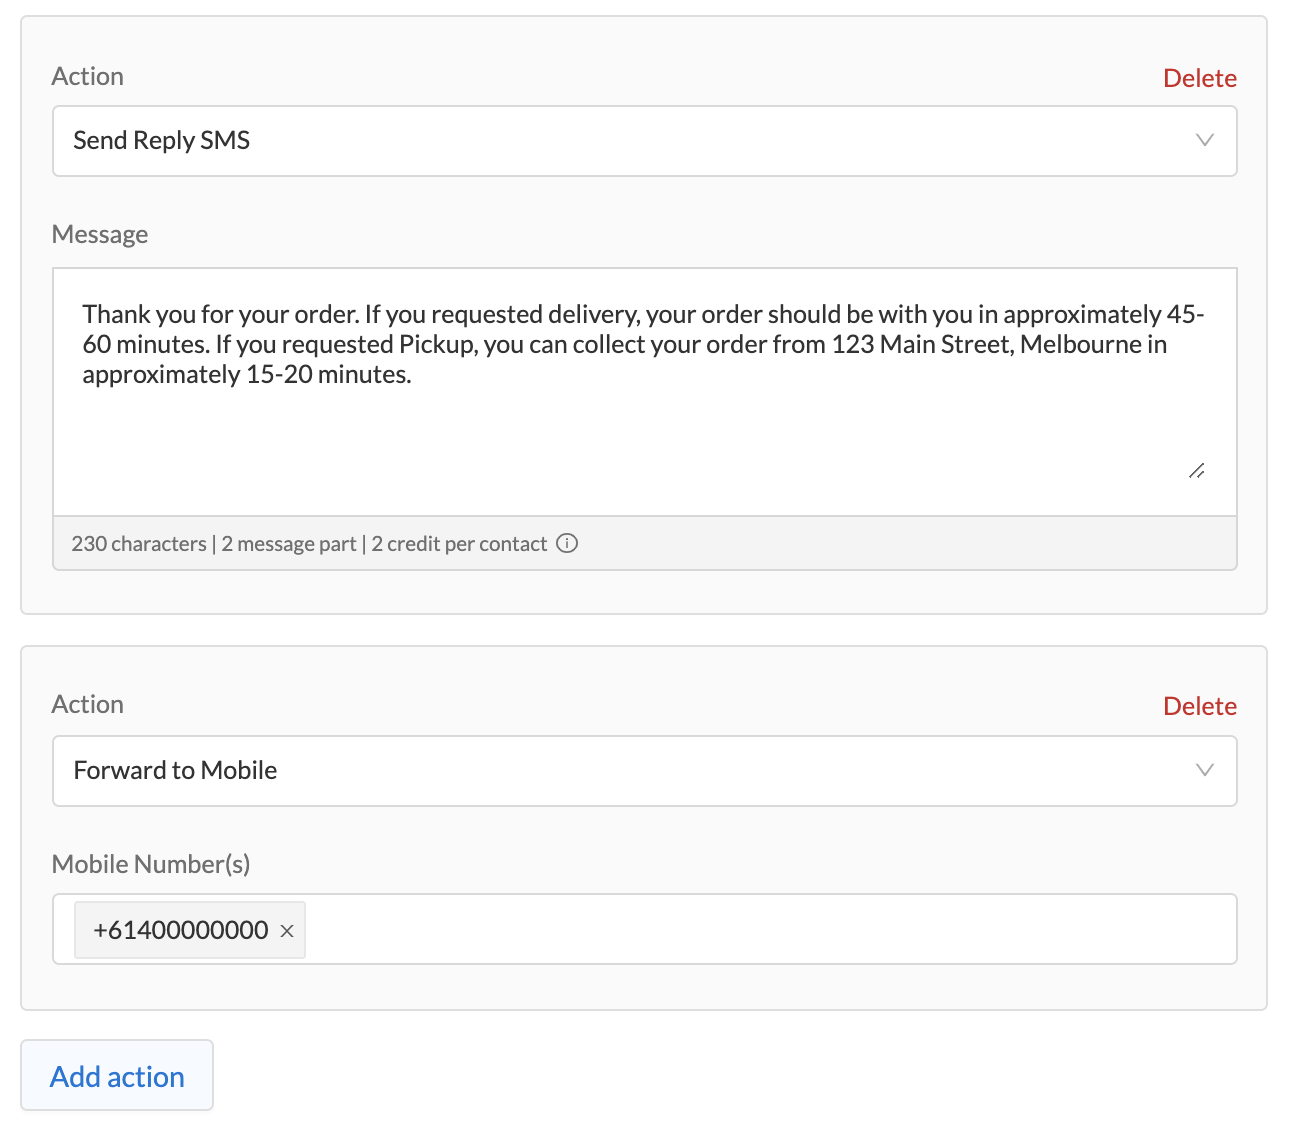The width and height of the screenshot is (1292, 1128).
Task: Click Add action
Action: [116, 1075]
